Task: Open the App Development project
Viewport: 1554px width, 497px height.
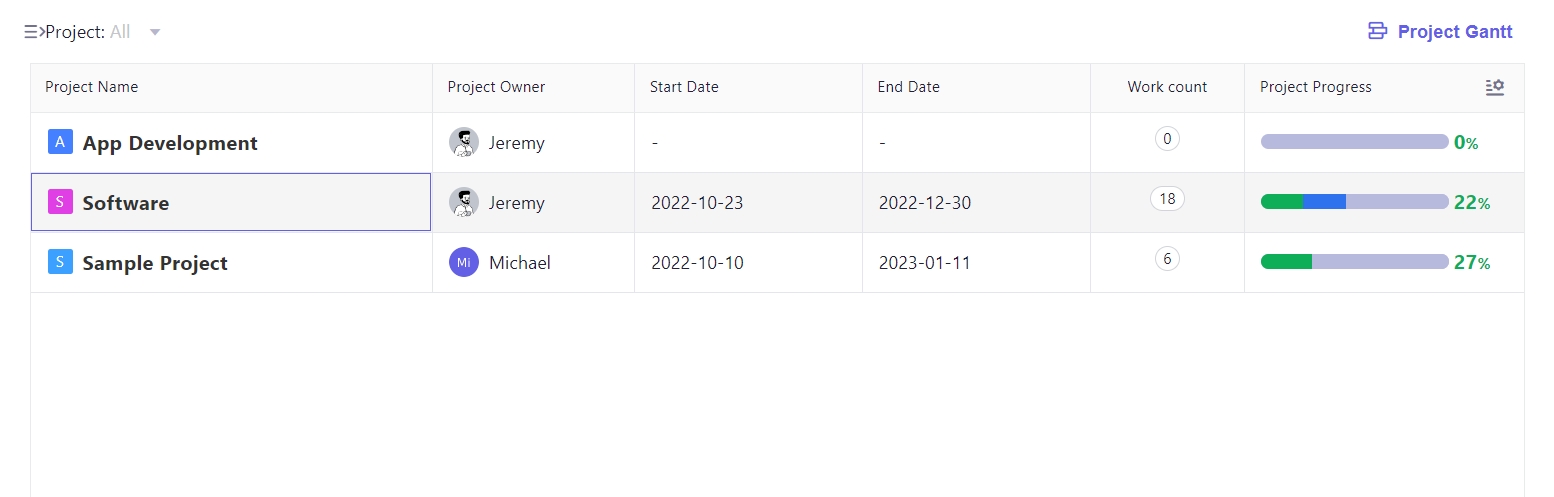Action: tap(170, 143)
